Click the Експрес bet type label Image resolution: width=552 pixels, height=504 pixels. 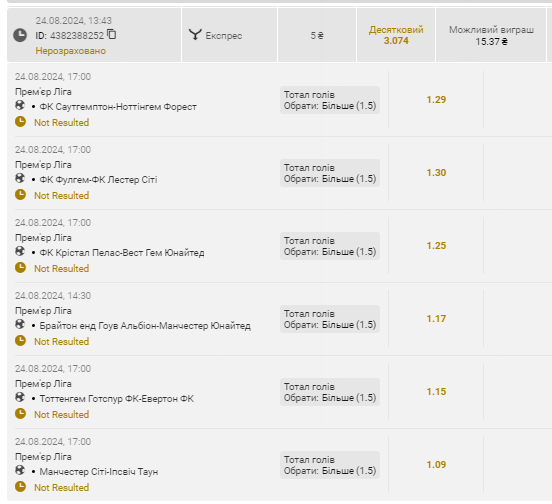(224, 36)
